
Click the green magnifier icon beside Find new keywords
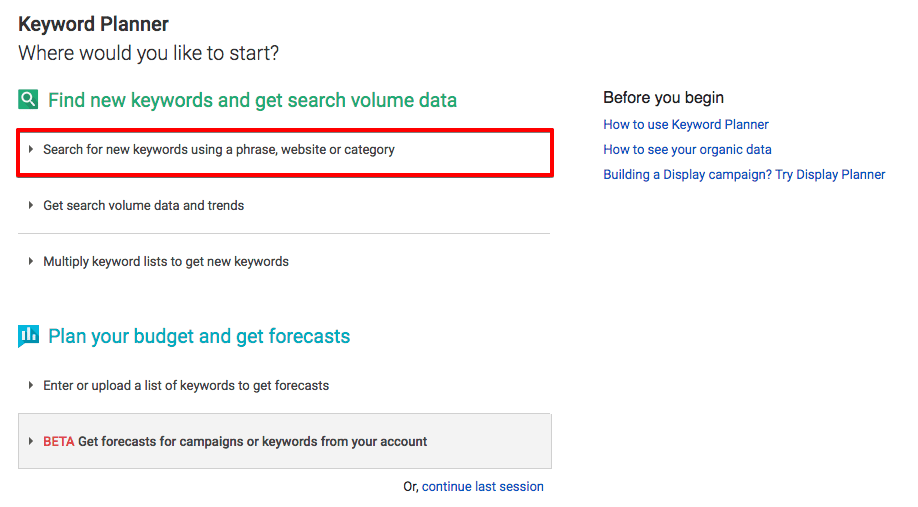29,100
